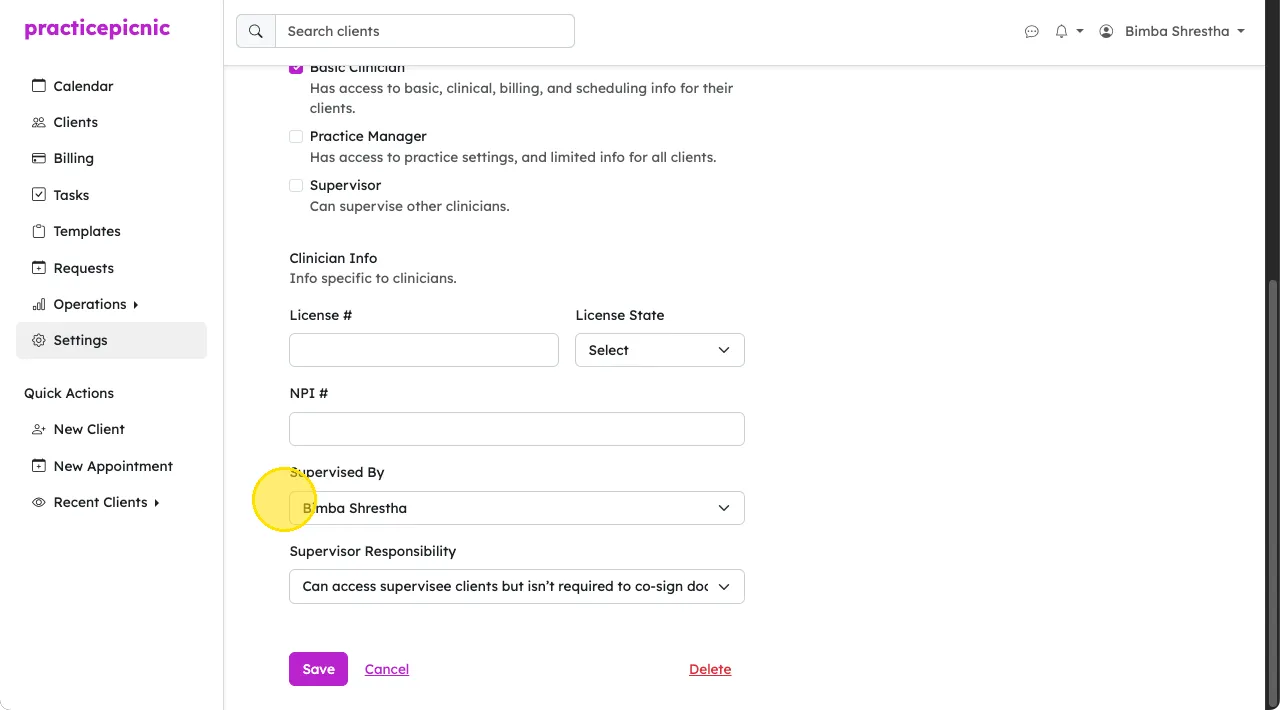Click the Clients people icon
The width and height of the screenshot is (1280, 710).
coord(39,122)
